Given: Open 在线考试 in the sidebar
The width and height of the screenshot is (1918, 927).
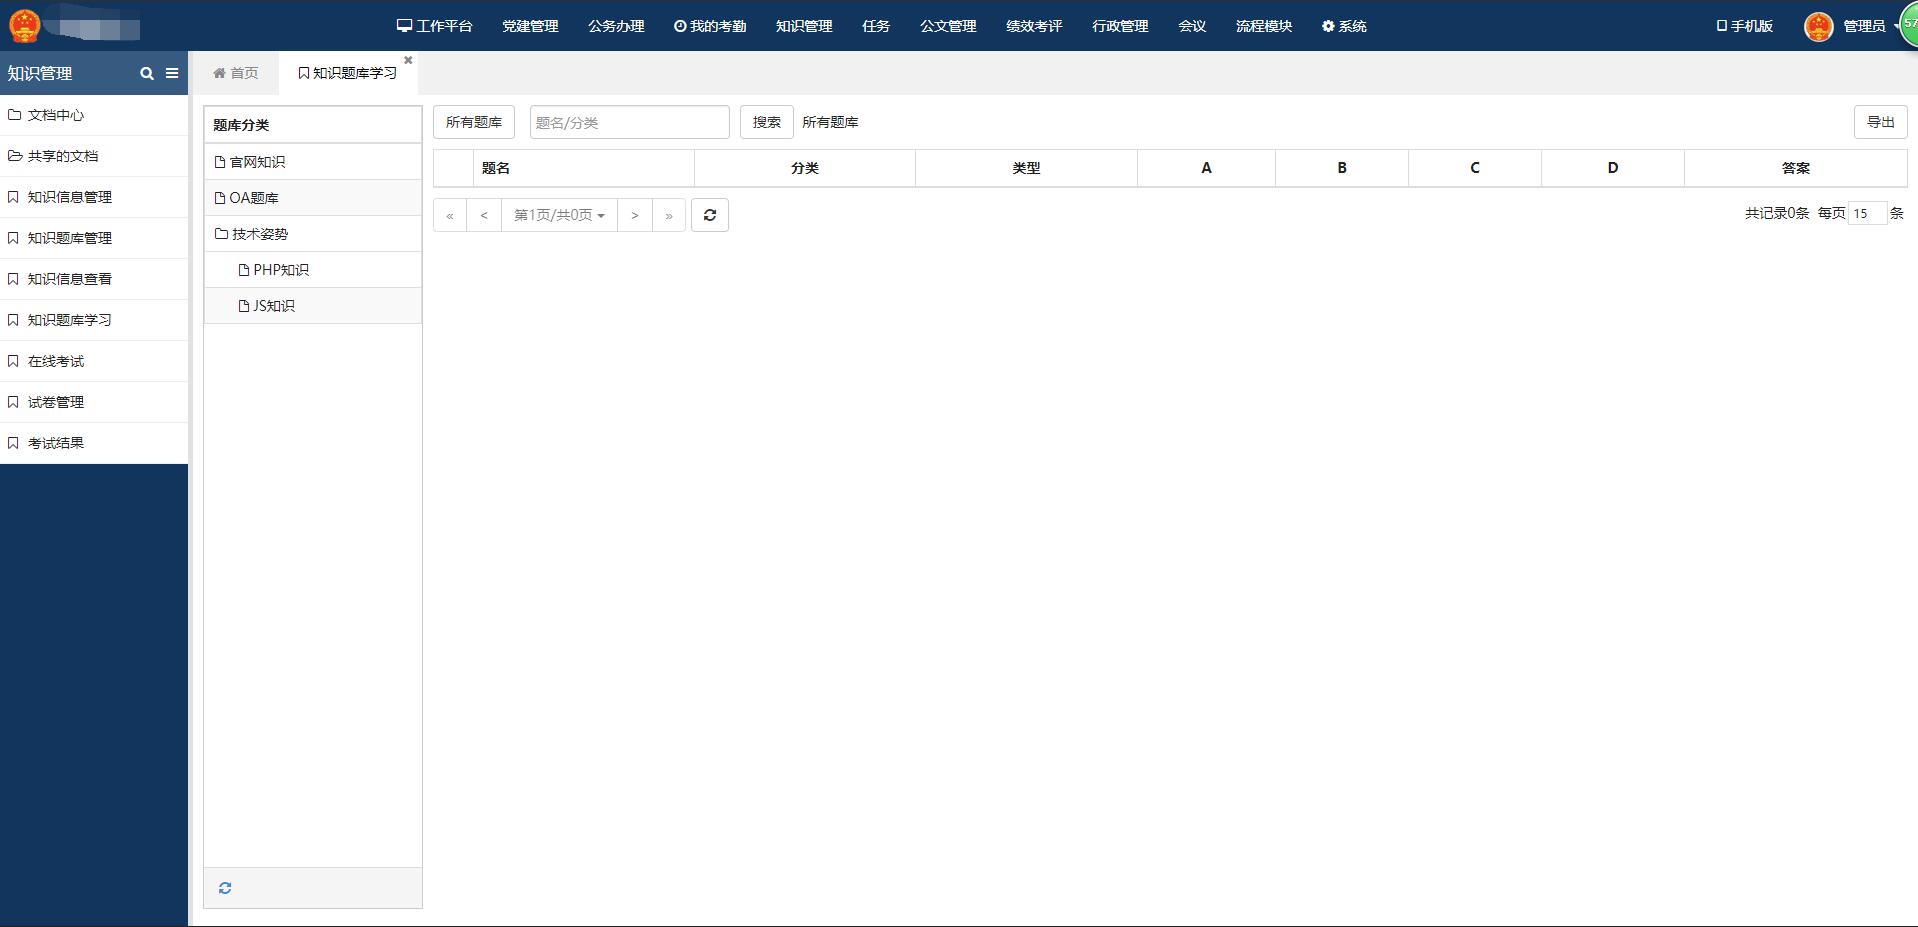Looking at the screenshot, I should click(94, 361).
